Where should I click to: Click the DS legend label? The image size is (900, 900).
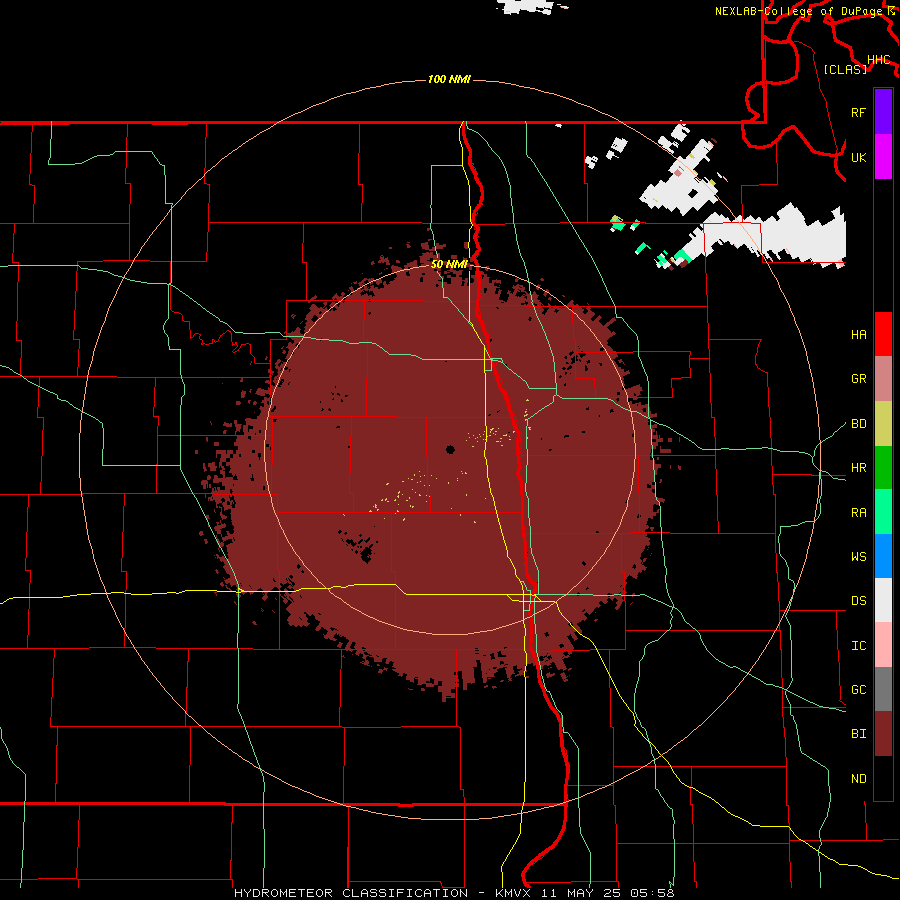(x=858, y=601)
